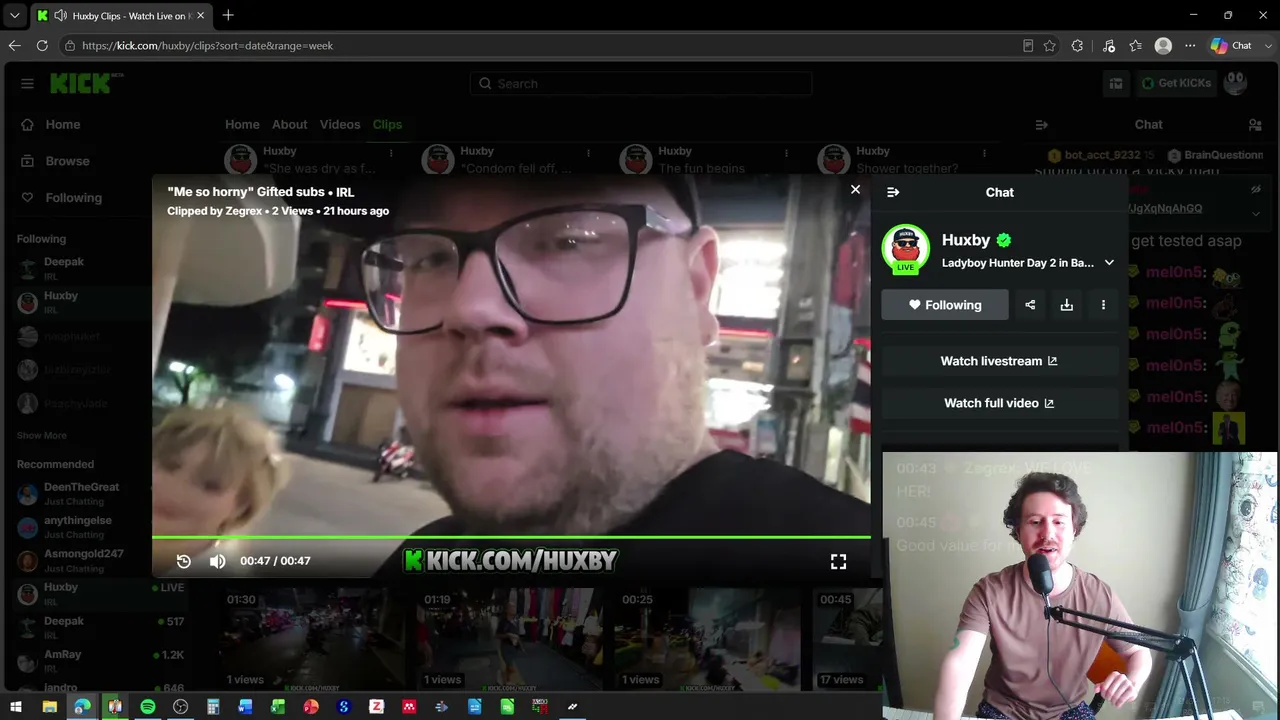Open chat user settings icon
The image size is (1280, 720).
coord(1255,125)
